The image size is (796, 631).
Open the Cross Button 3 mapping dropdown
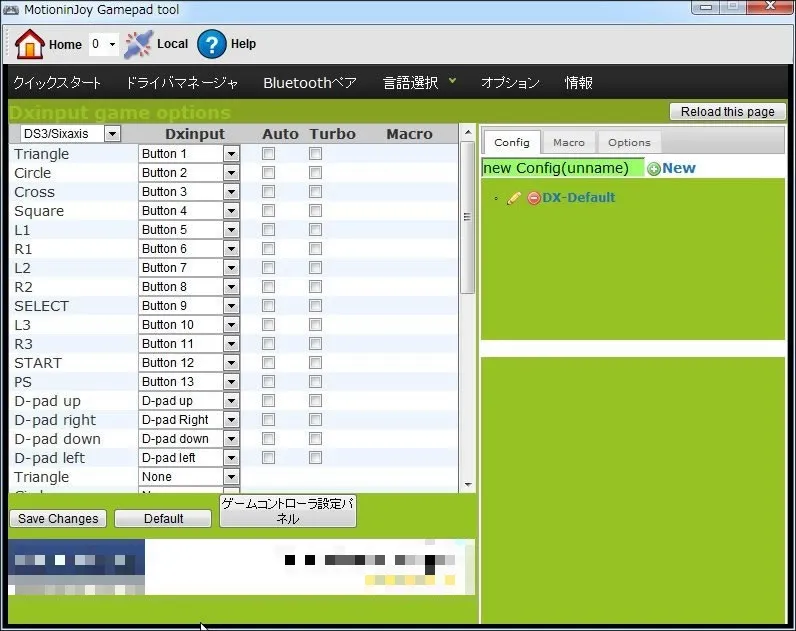[x=189, y=192]
